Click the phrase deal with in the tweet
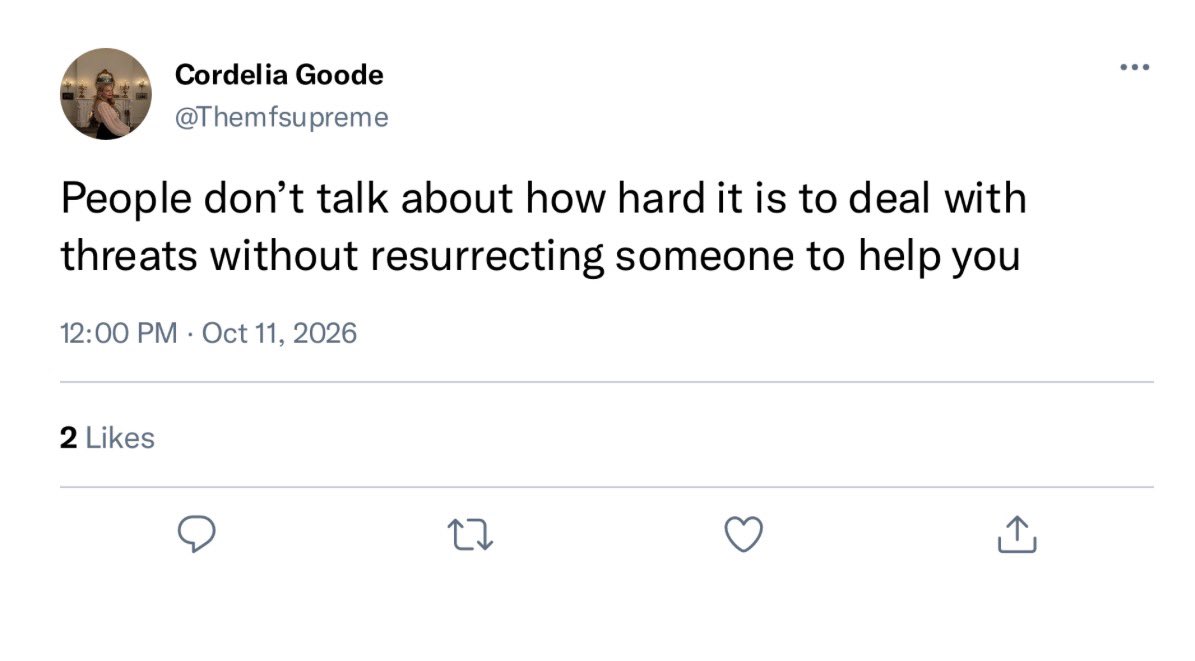The height and width of the screenshot is (661, 1195). 937,198
